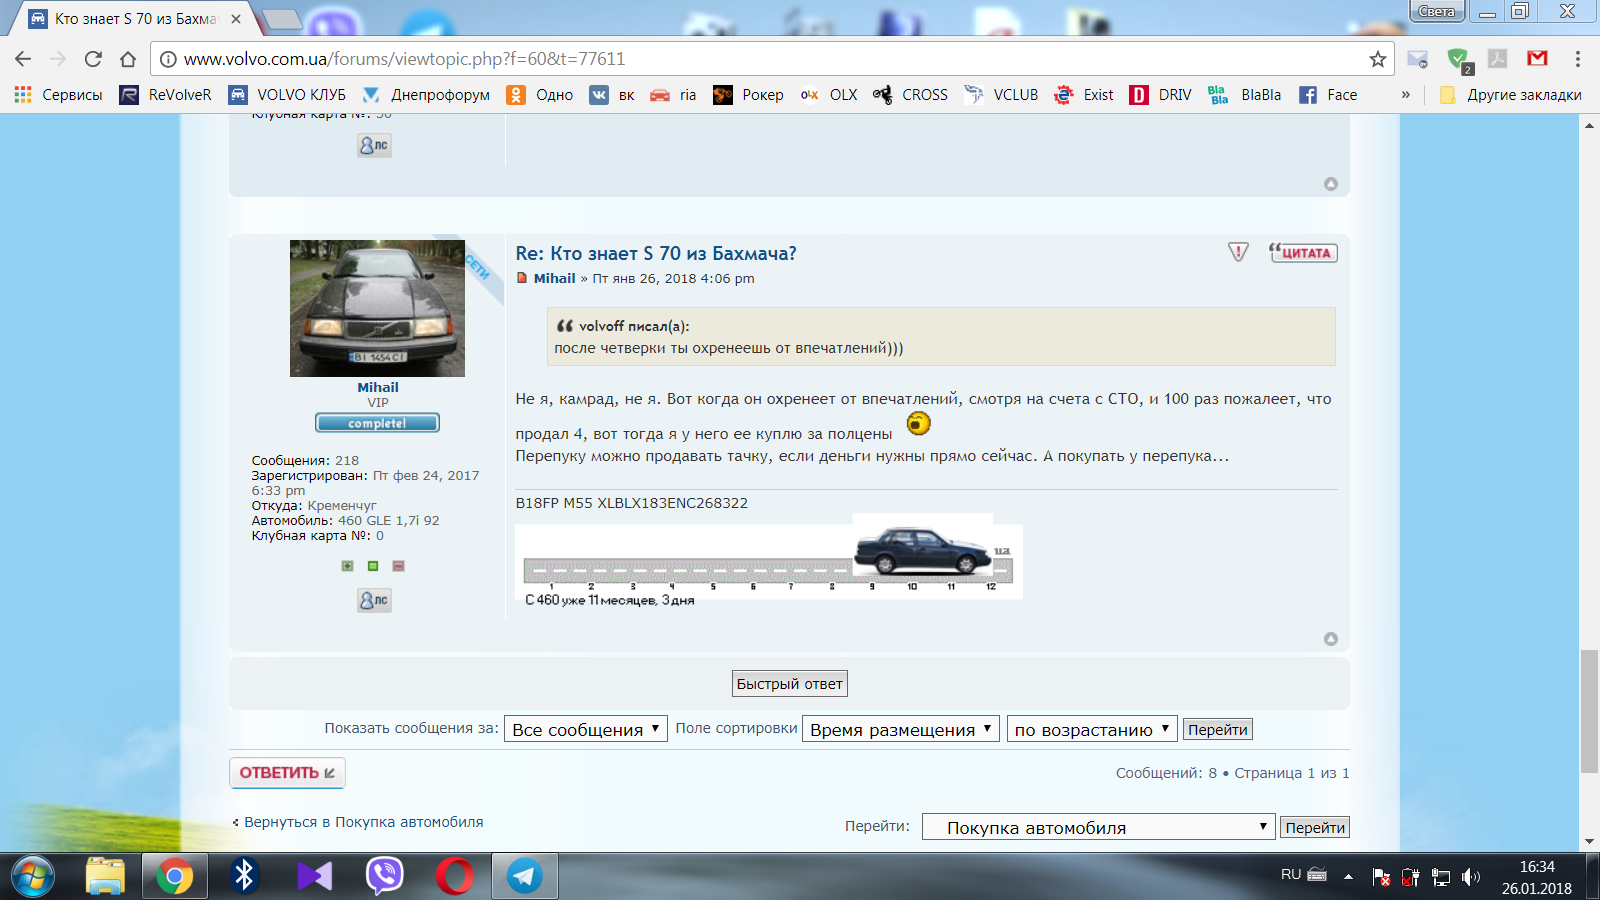Open the по возрастанию order dropdown

pos(1091,729)
